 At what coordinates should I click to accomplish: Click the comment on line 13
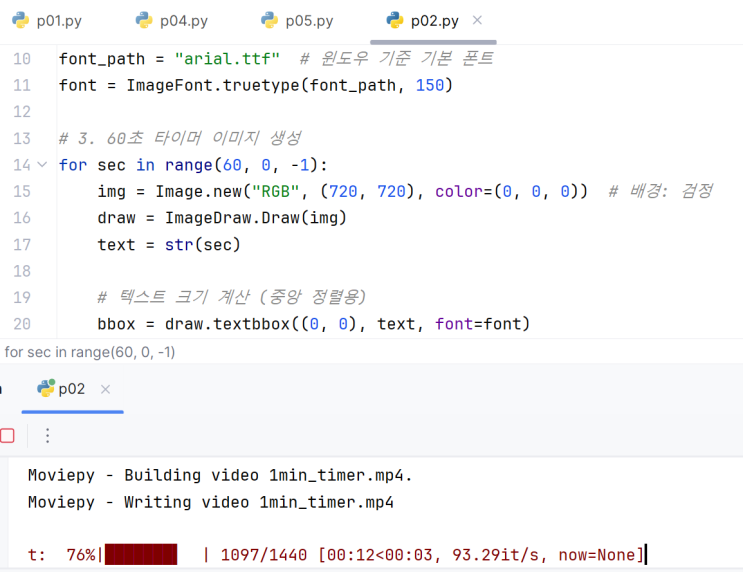click(180, 138)
